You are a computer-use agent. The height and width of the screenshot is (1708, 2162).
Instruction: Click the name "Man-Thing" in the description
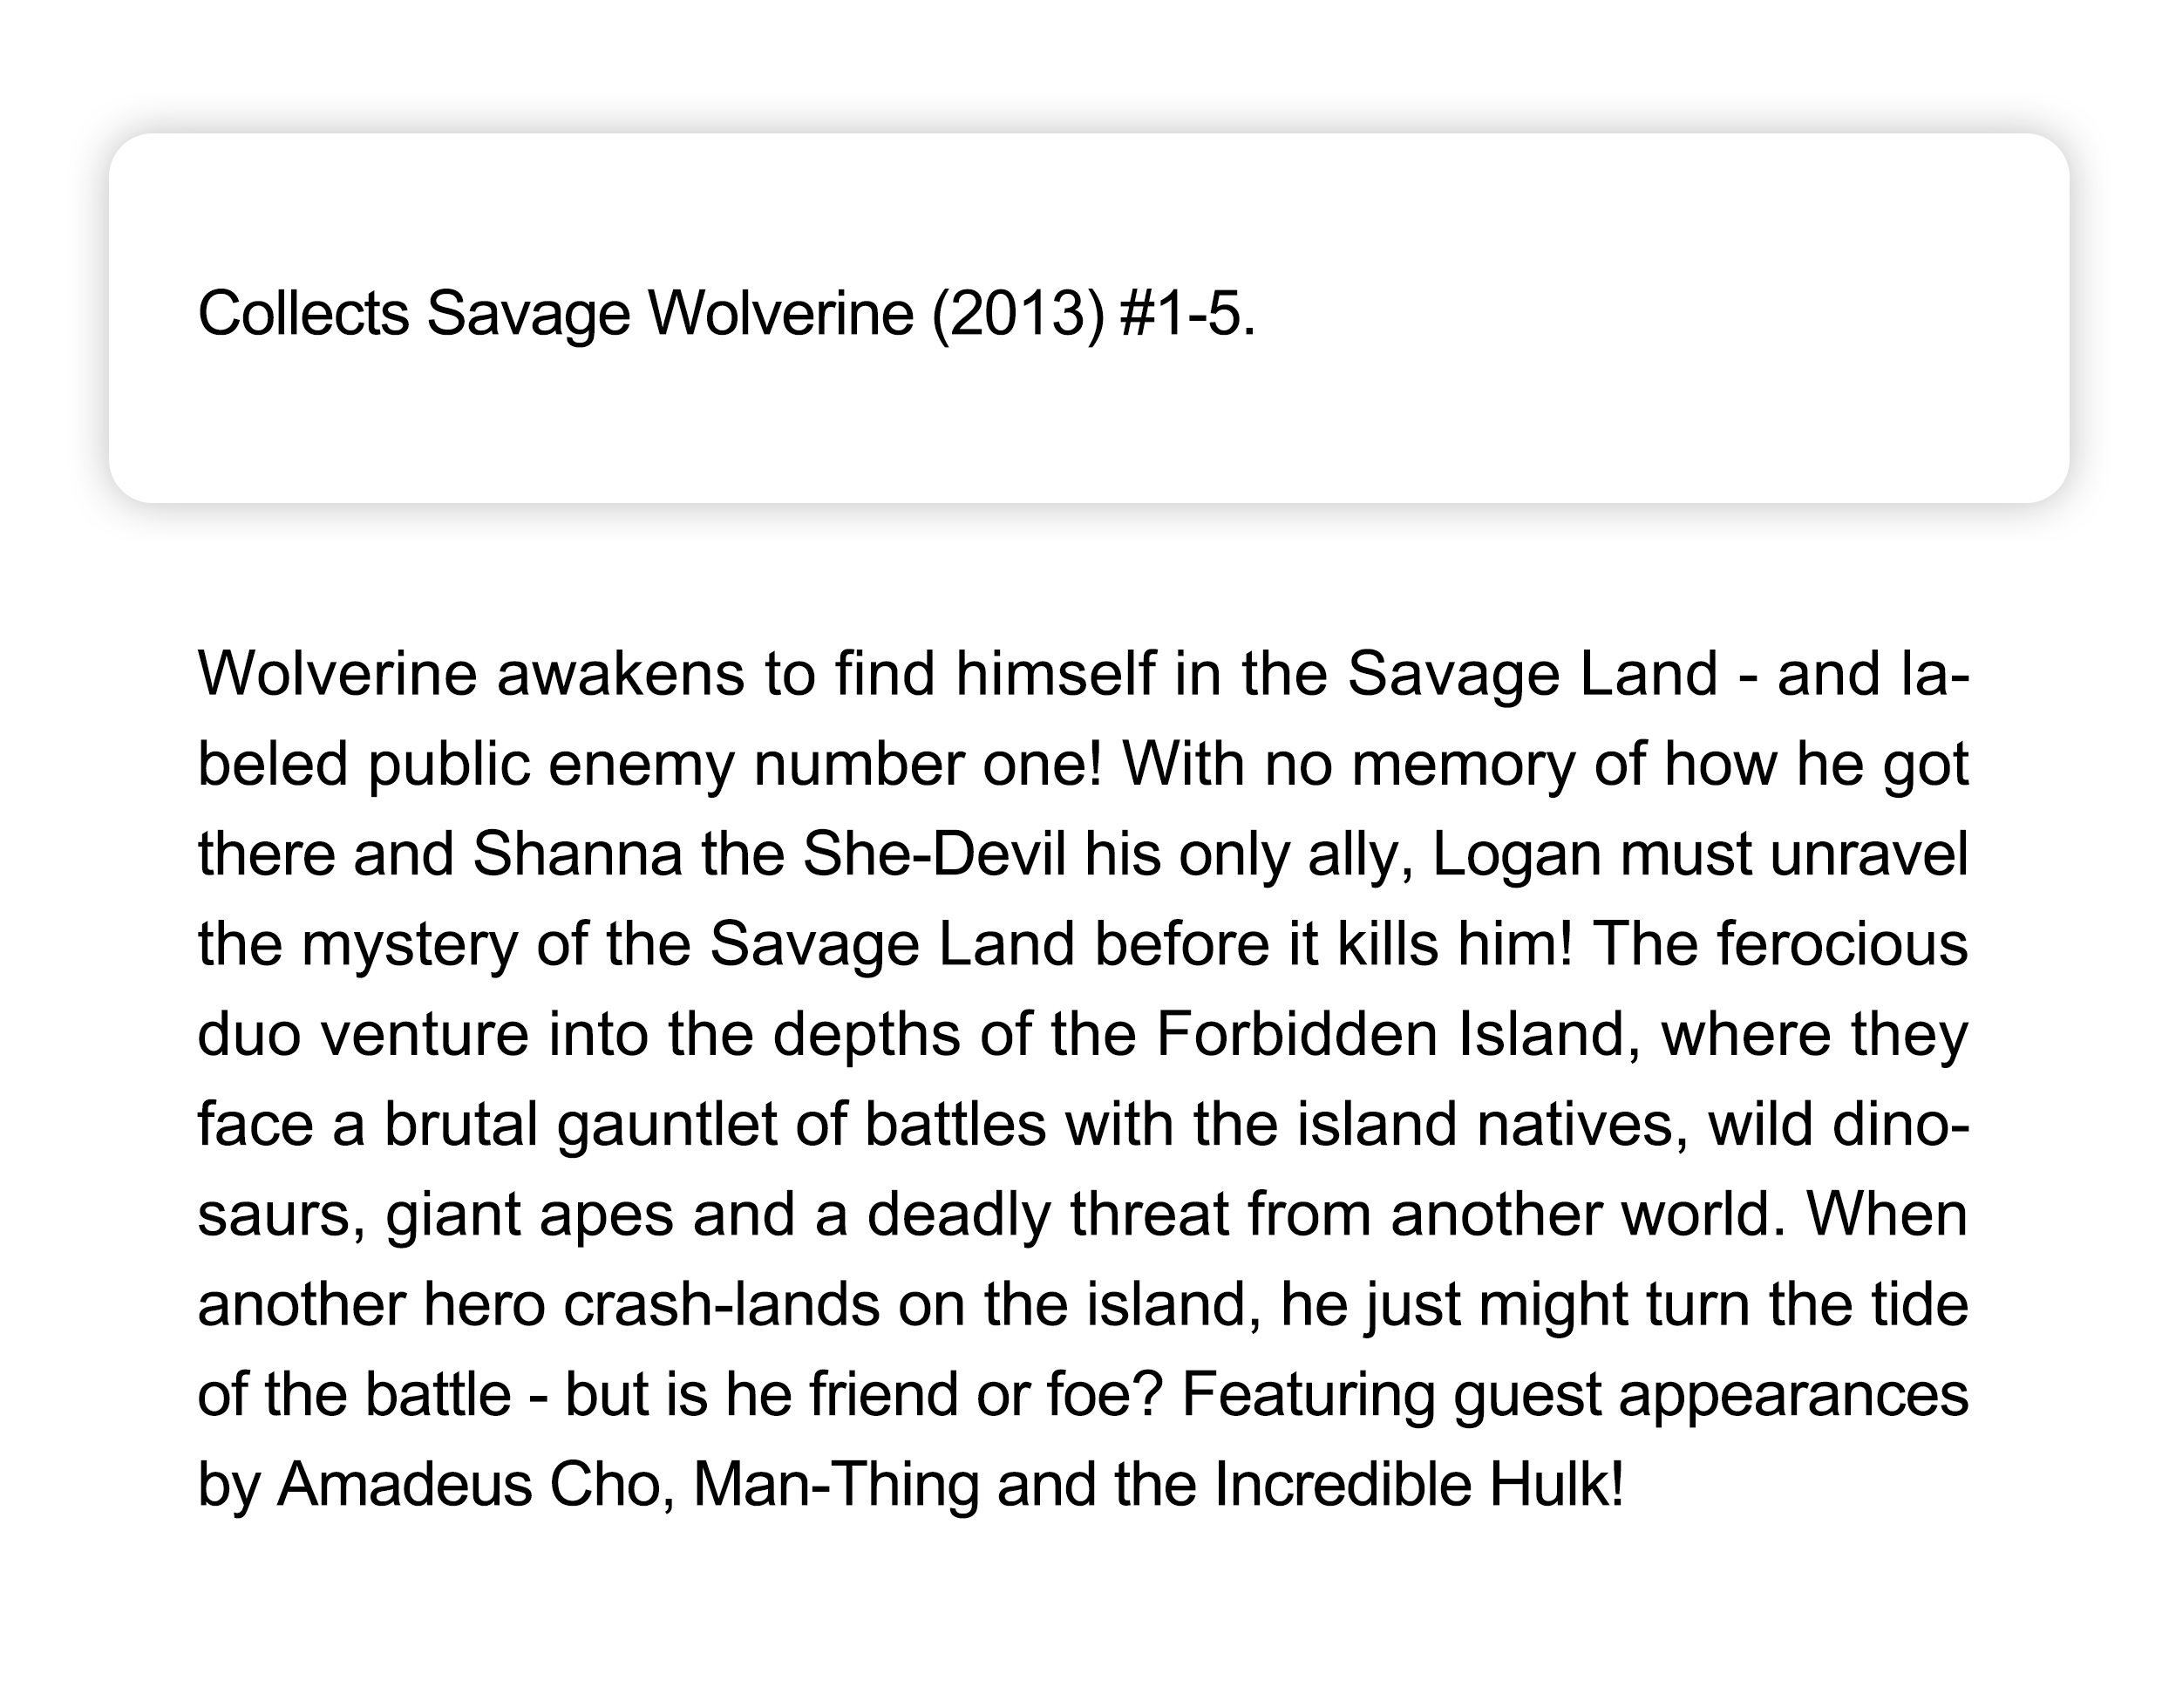pos(835,1484)
